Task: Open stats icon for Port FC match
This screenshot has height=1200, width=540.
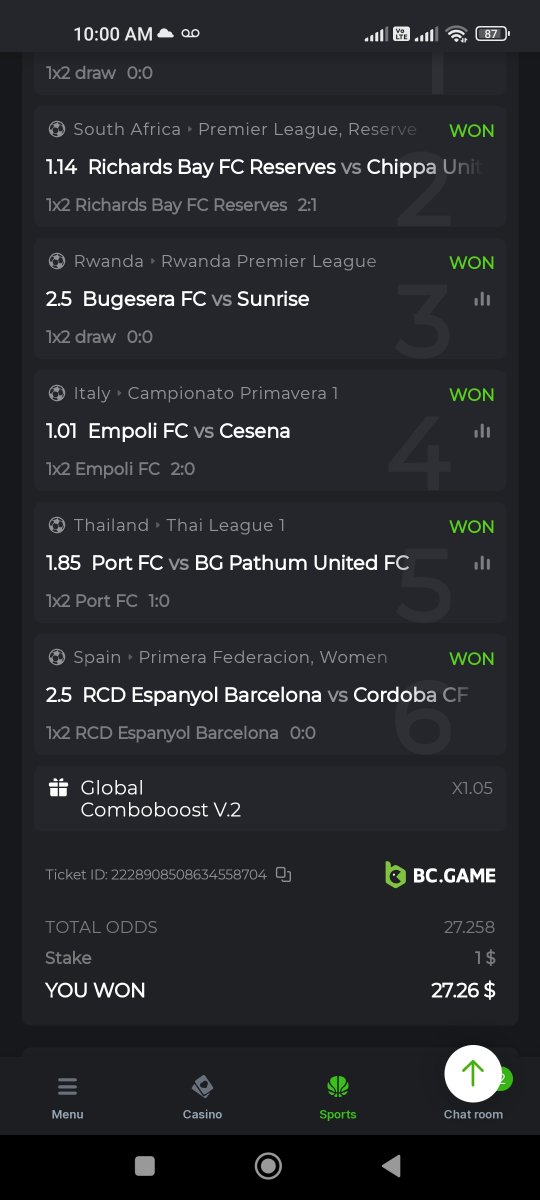Action: tap(482, 563)
